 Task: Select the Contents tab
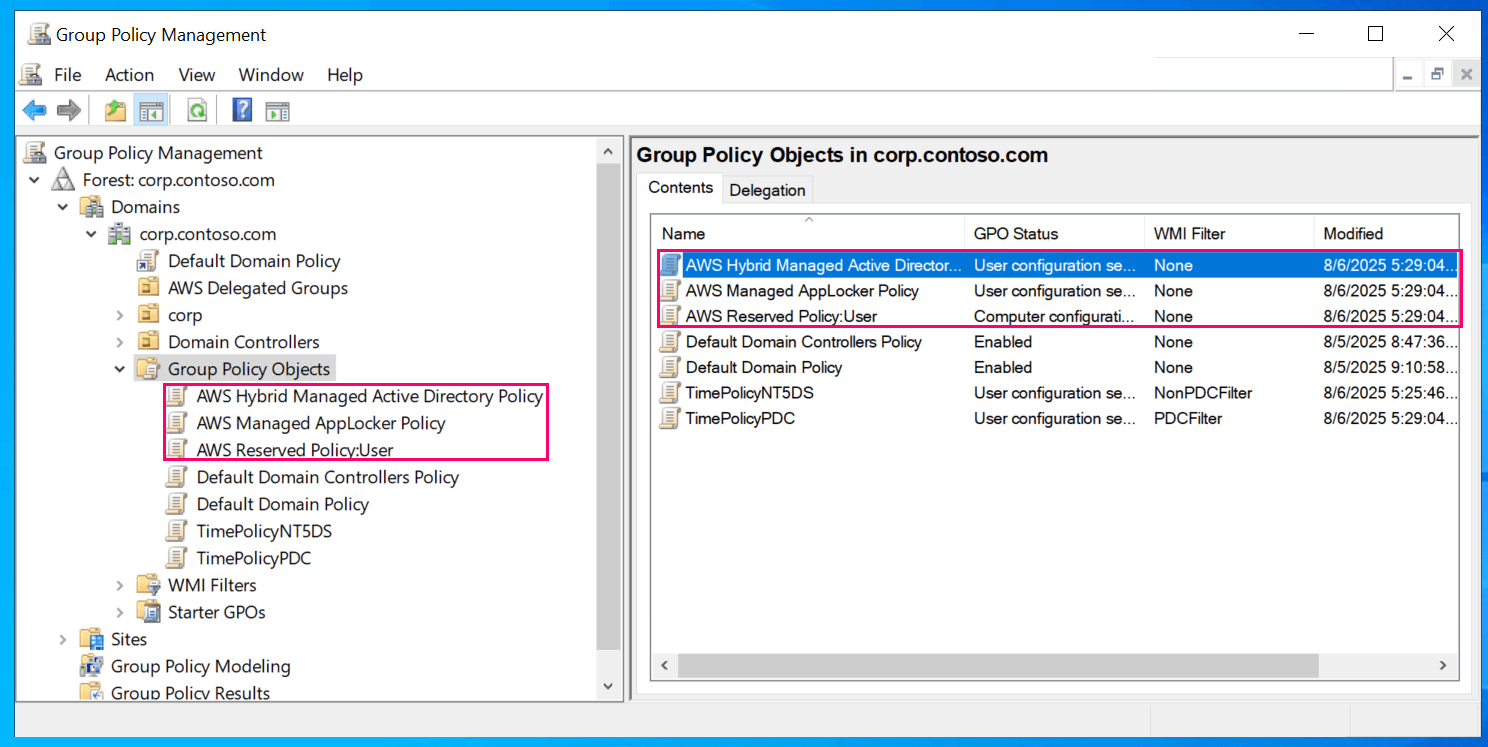point(680,188)
